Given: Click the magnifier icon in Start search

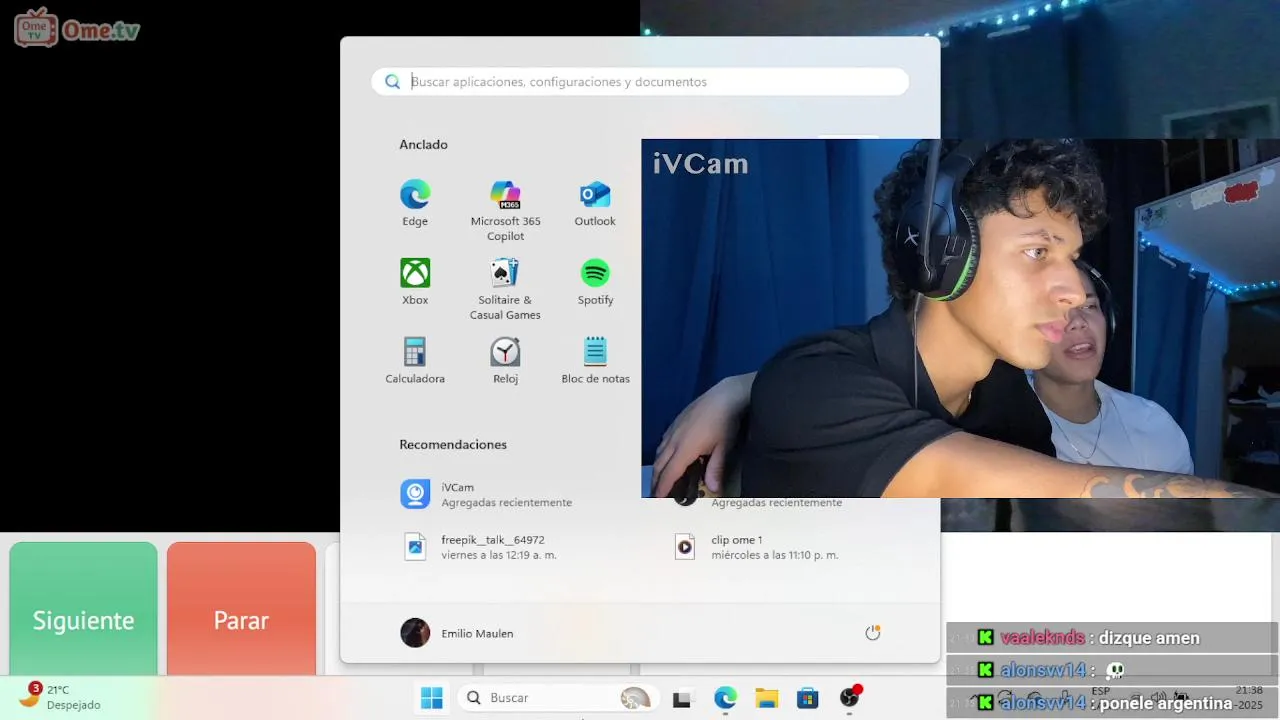Looking at the screenshot, I should pos(392,82).
